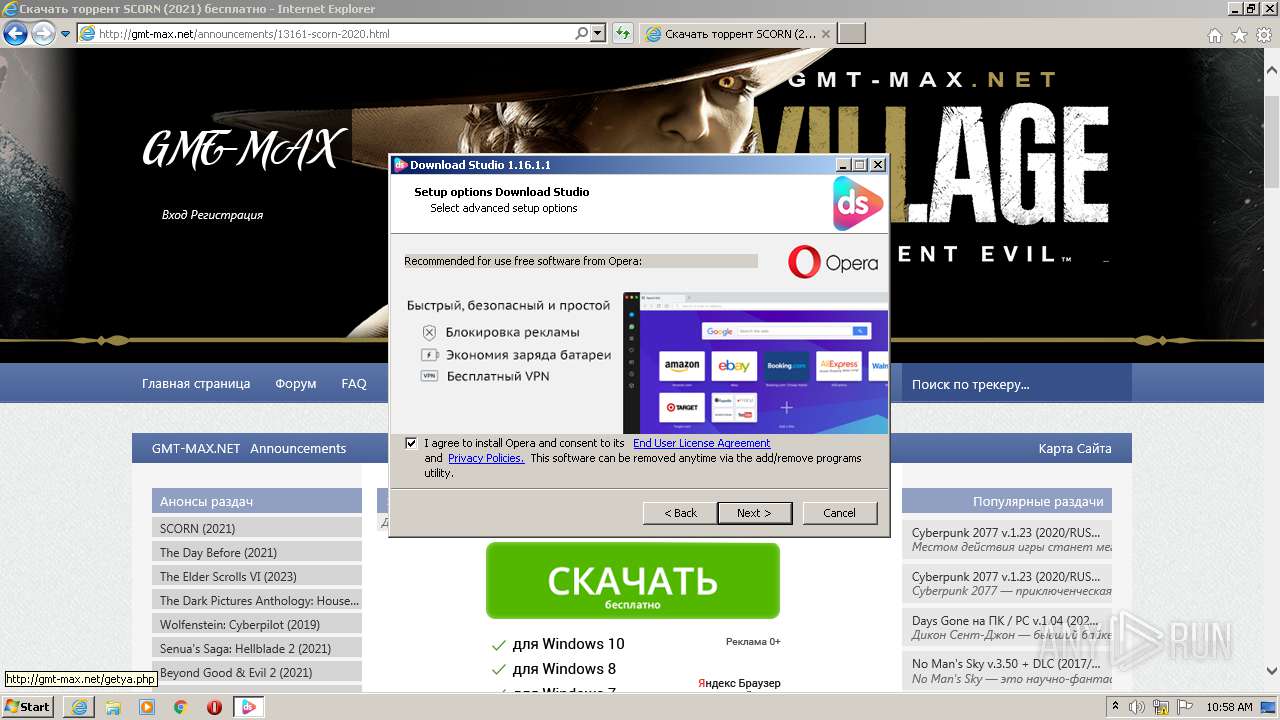Viewport: 1280px width, 720px height.
Task: Open Privacy Policies link
Action: 486,458
